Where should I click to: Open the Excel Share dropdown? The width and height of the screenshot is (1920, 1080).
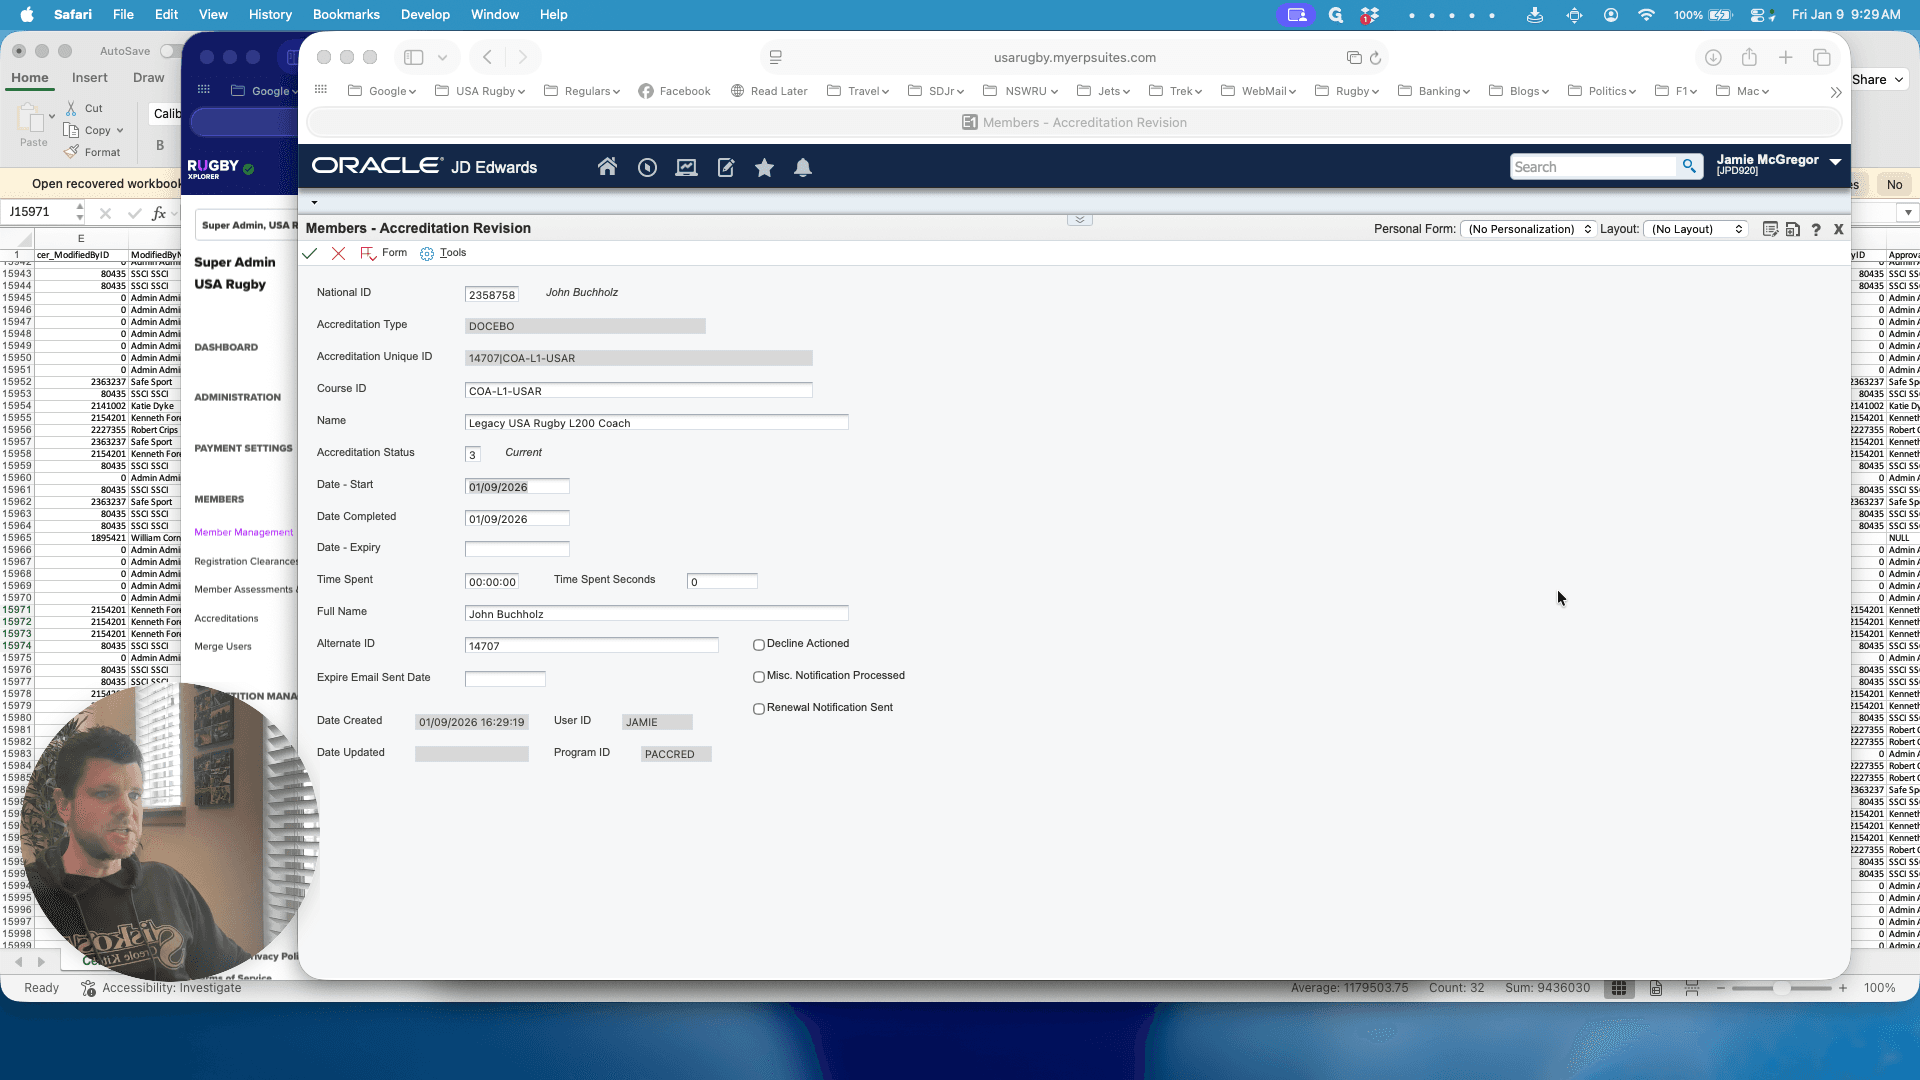[1878, 80]
